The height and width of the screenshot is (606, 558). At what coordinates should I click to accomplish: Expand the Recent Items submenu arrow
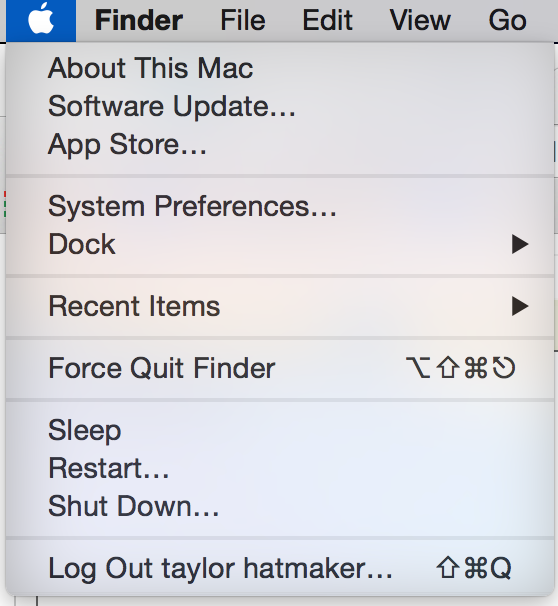(520, 306)
